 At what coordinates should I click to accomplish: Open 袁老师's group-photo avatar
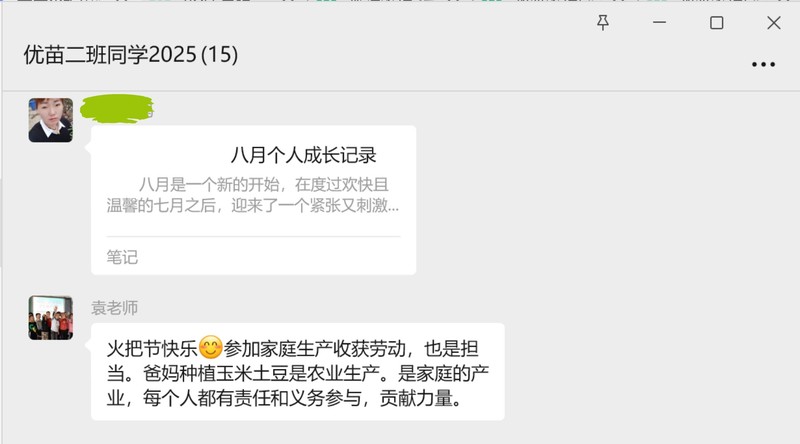(51, 317)
